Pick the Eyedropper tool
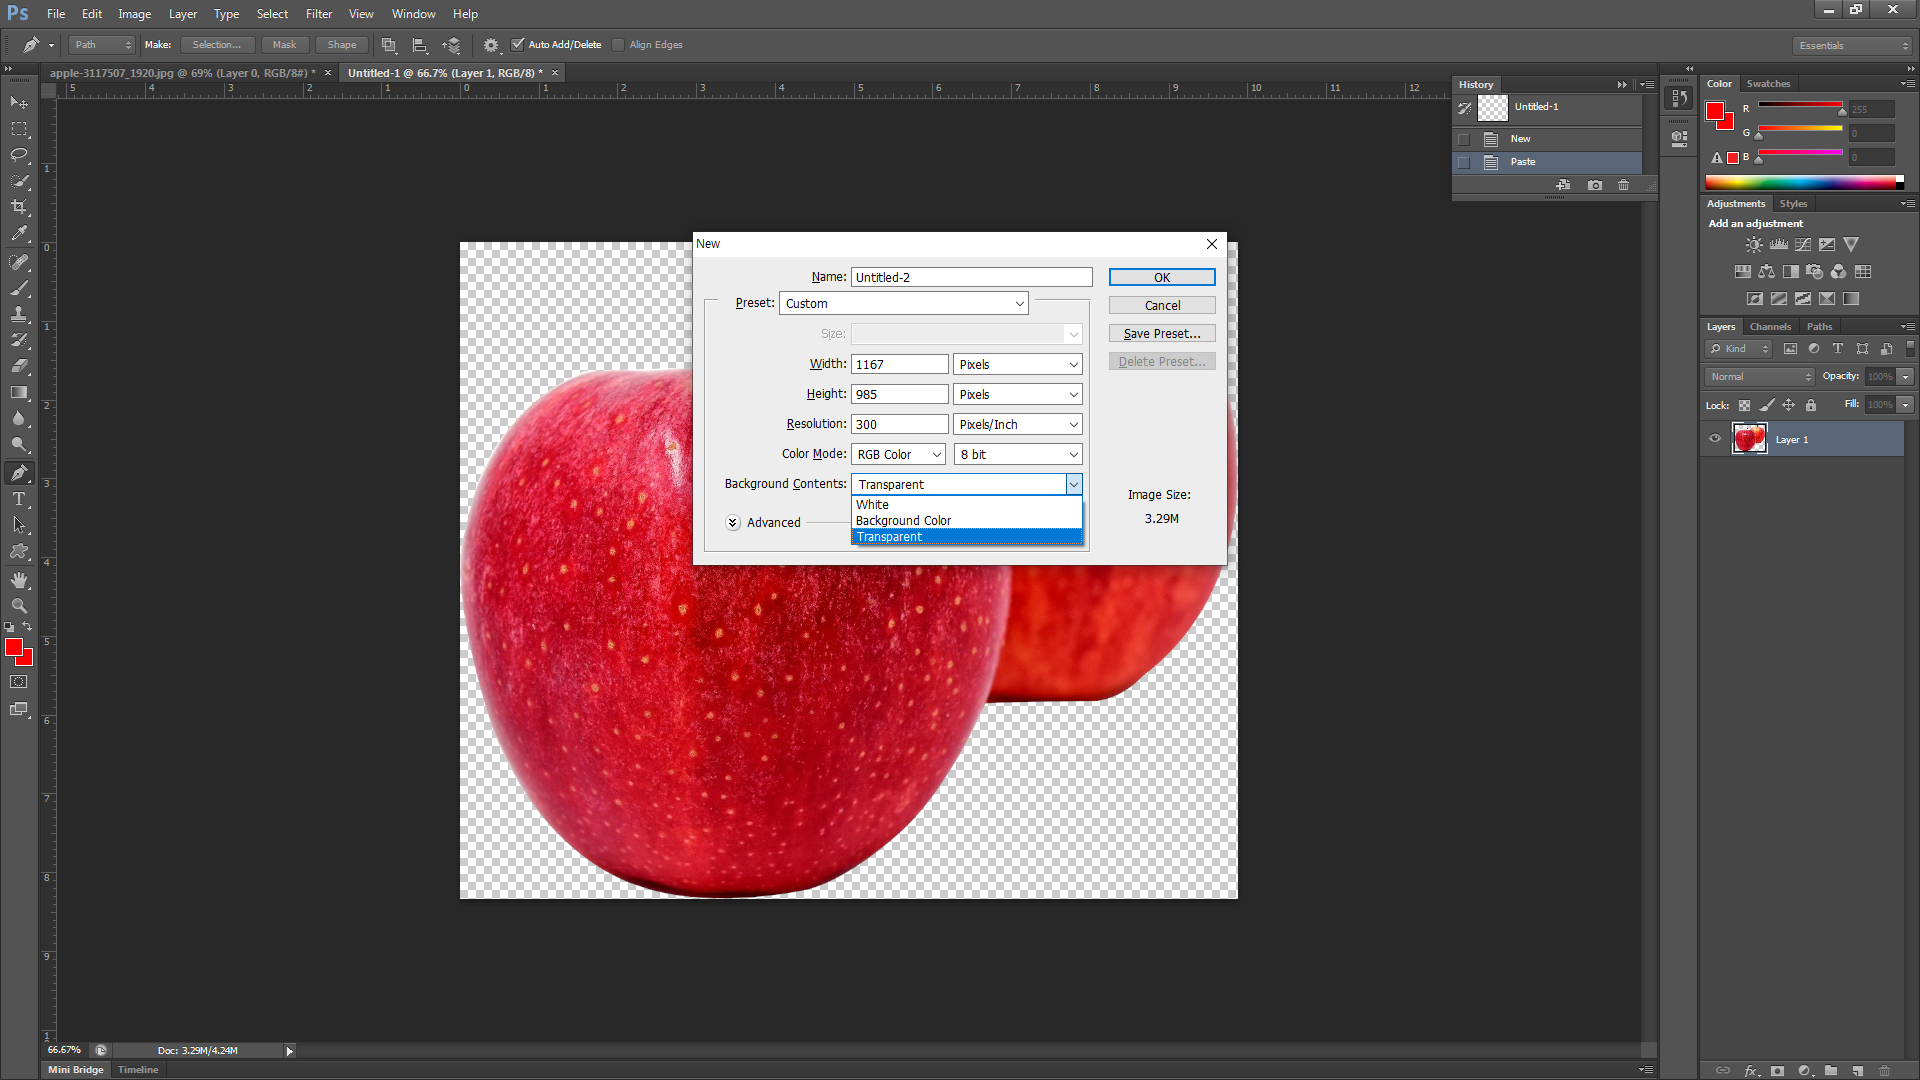 [19, 234]
